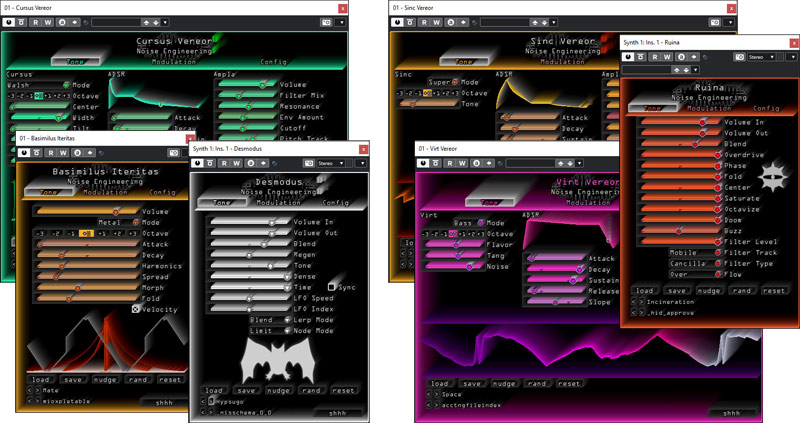Toggle the Velocity checkbox in Basimilus Iteritas
This screenshot has width=800, height=423.
pyautogui.click(x=137, y=309)
